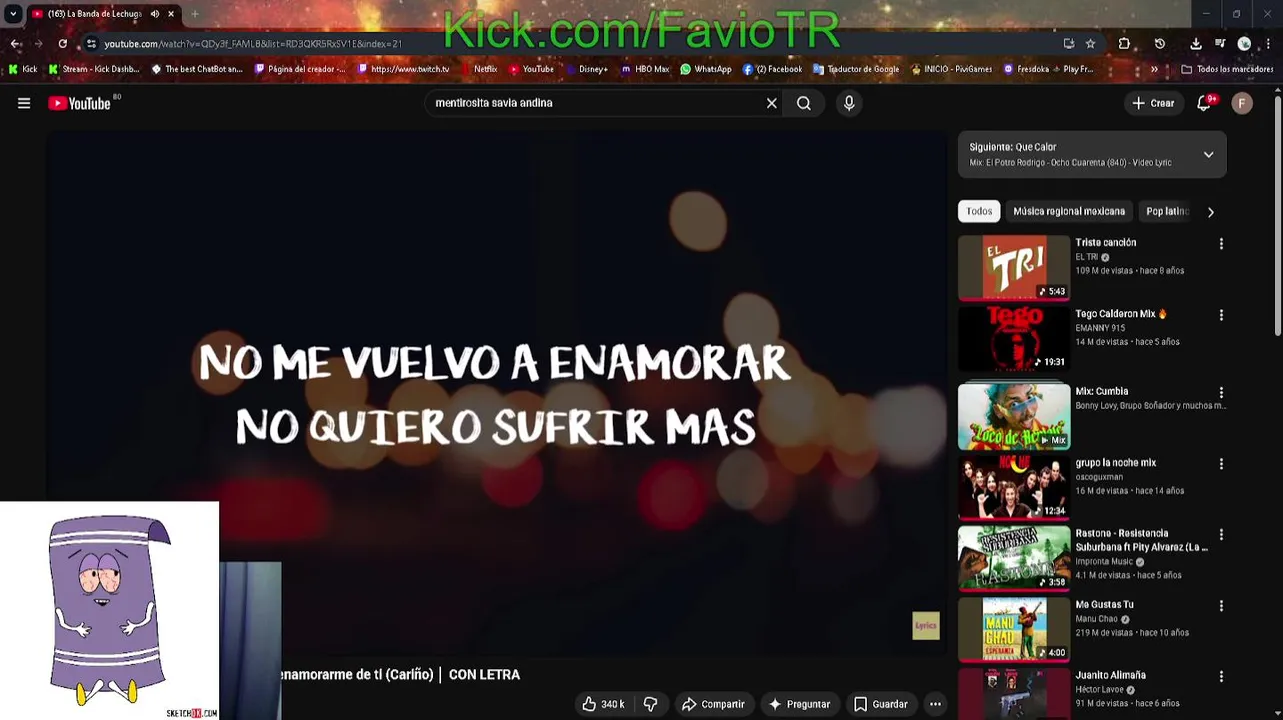Open the WhatsApp bookmark
1283x720 pixels.
coord(706,69)
